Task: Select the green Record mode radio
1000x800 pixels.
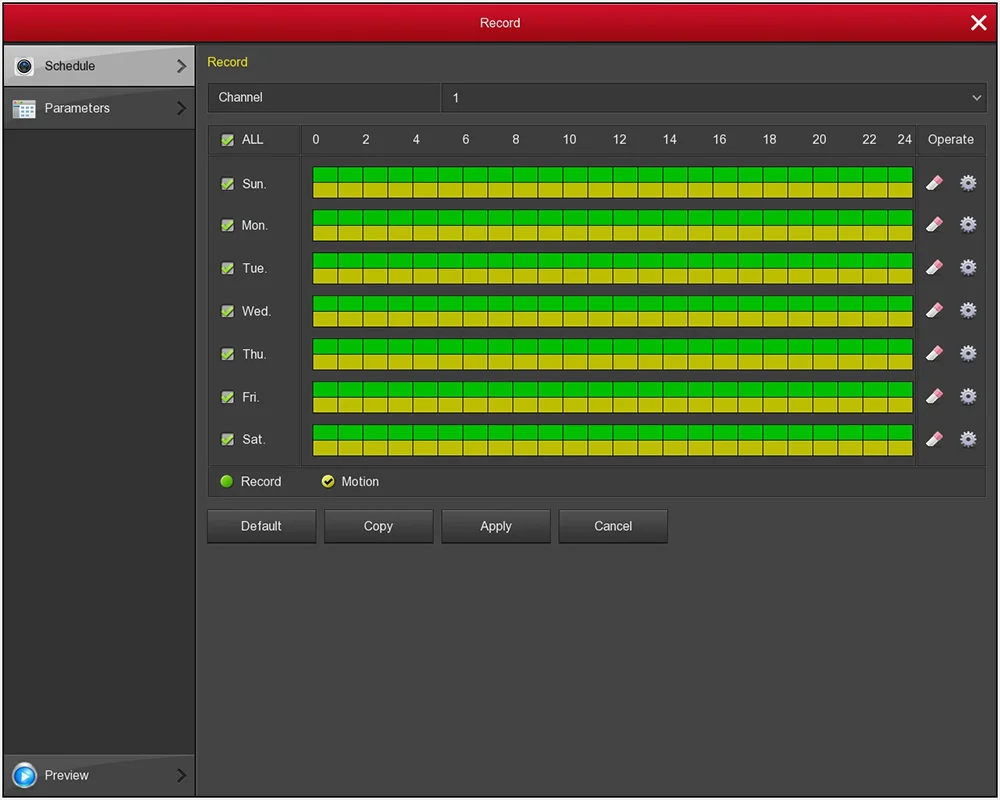Action: [x=226, y=482]
